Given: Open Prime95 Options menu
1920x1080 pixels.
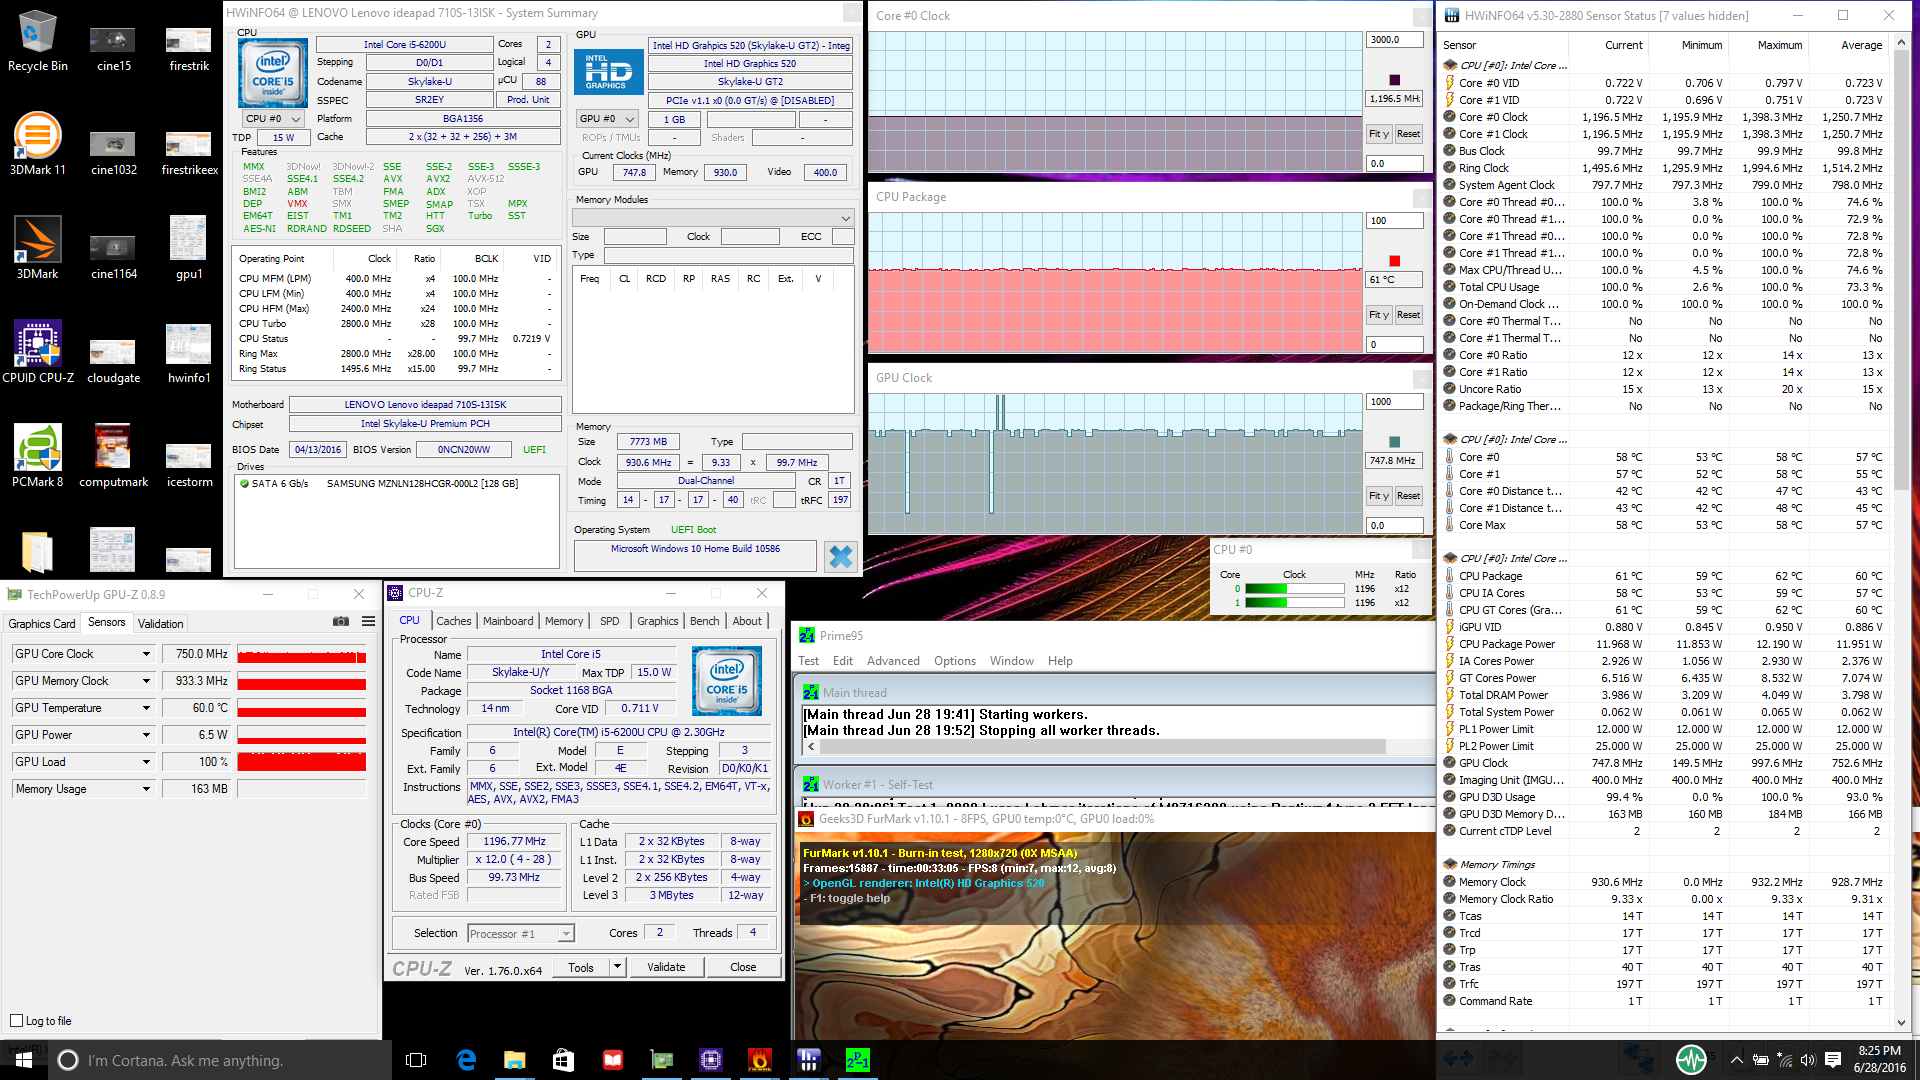Looking at the screenshot, I should point(955,661).
